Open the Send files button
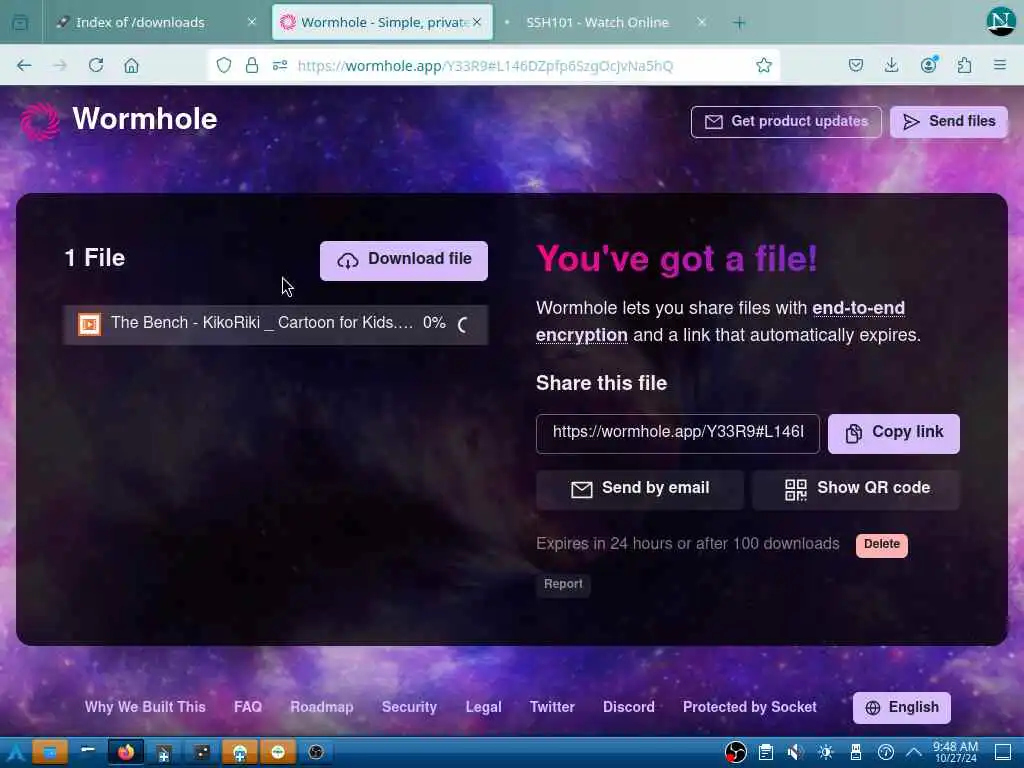Screen dimensions: 1024x768 pos(948,121)
